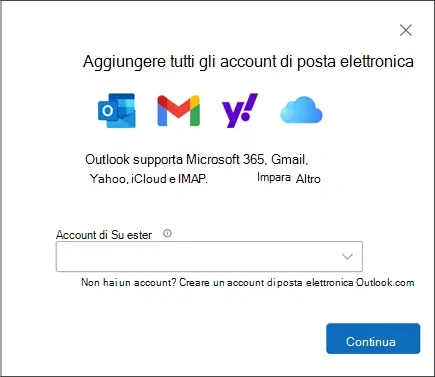Click the word Altro in the link
435x377 pixels.
tap(308, 179)
